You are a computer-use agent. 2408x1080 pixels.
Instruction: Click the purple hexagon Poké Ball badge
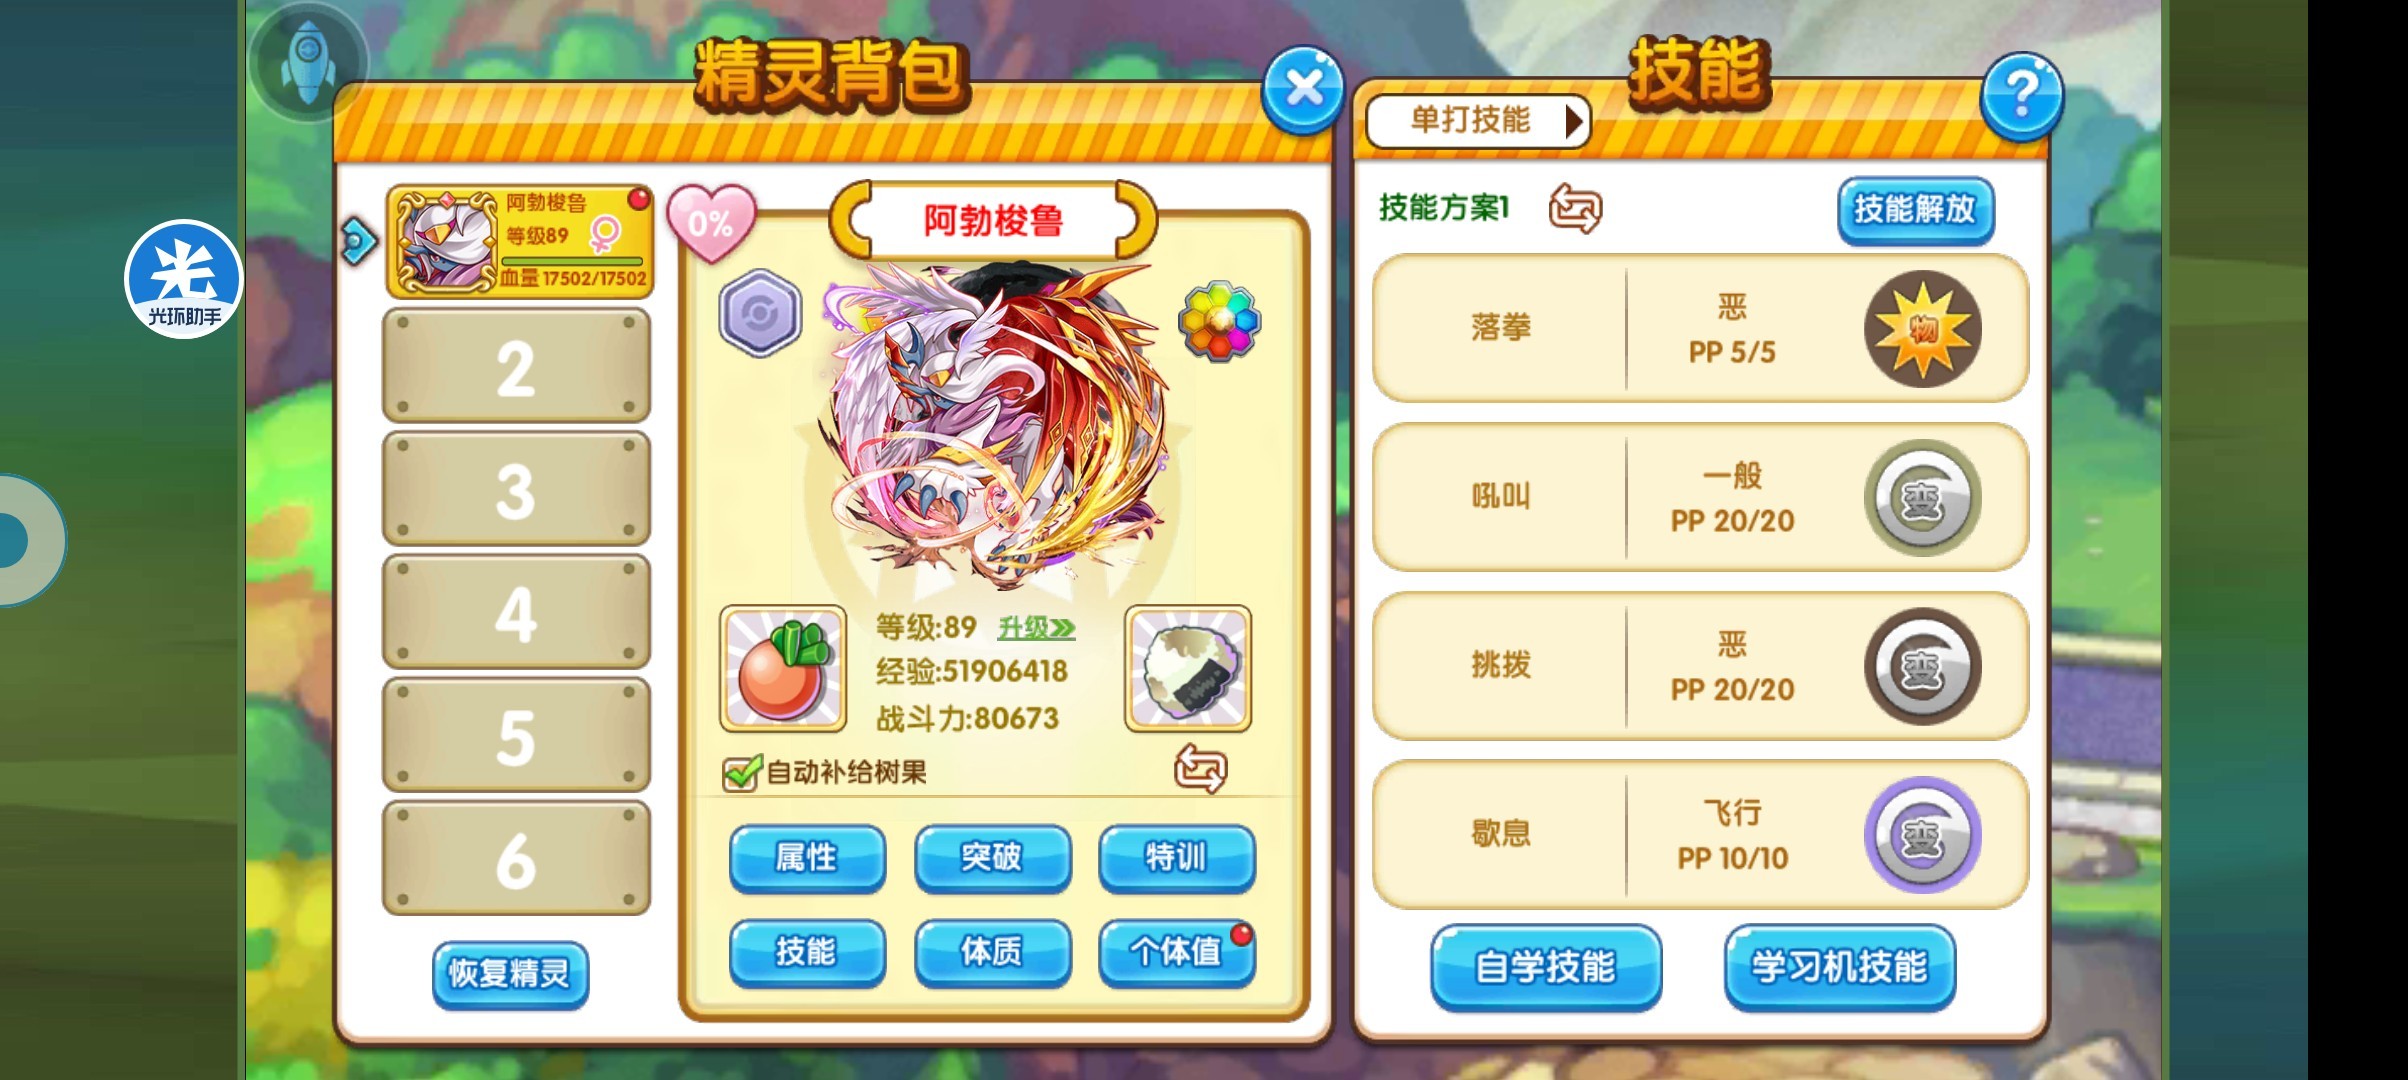coord(760,313)
